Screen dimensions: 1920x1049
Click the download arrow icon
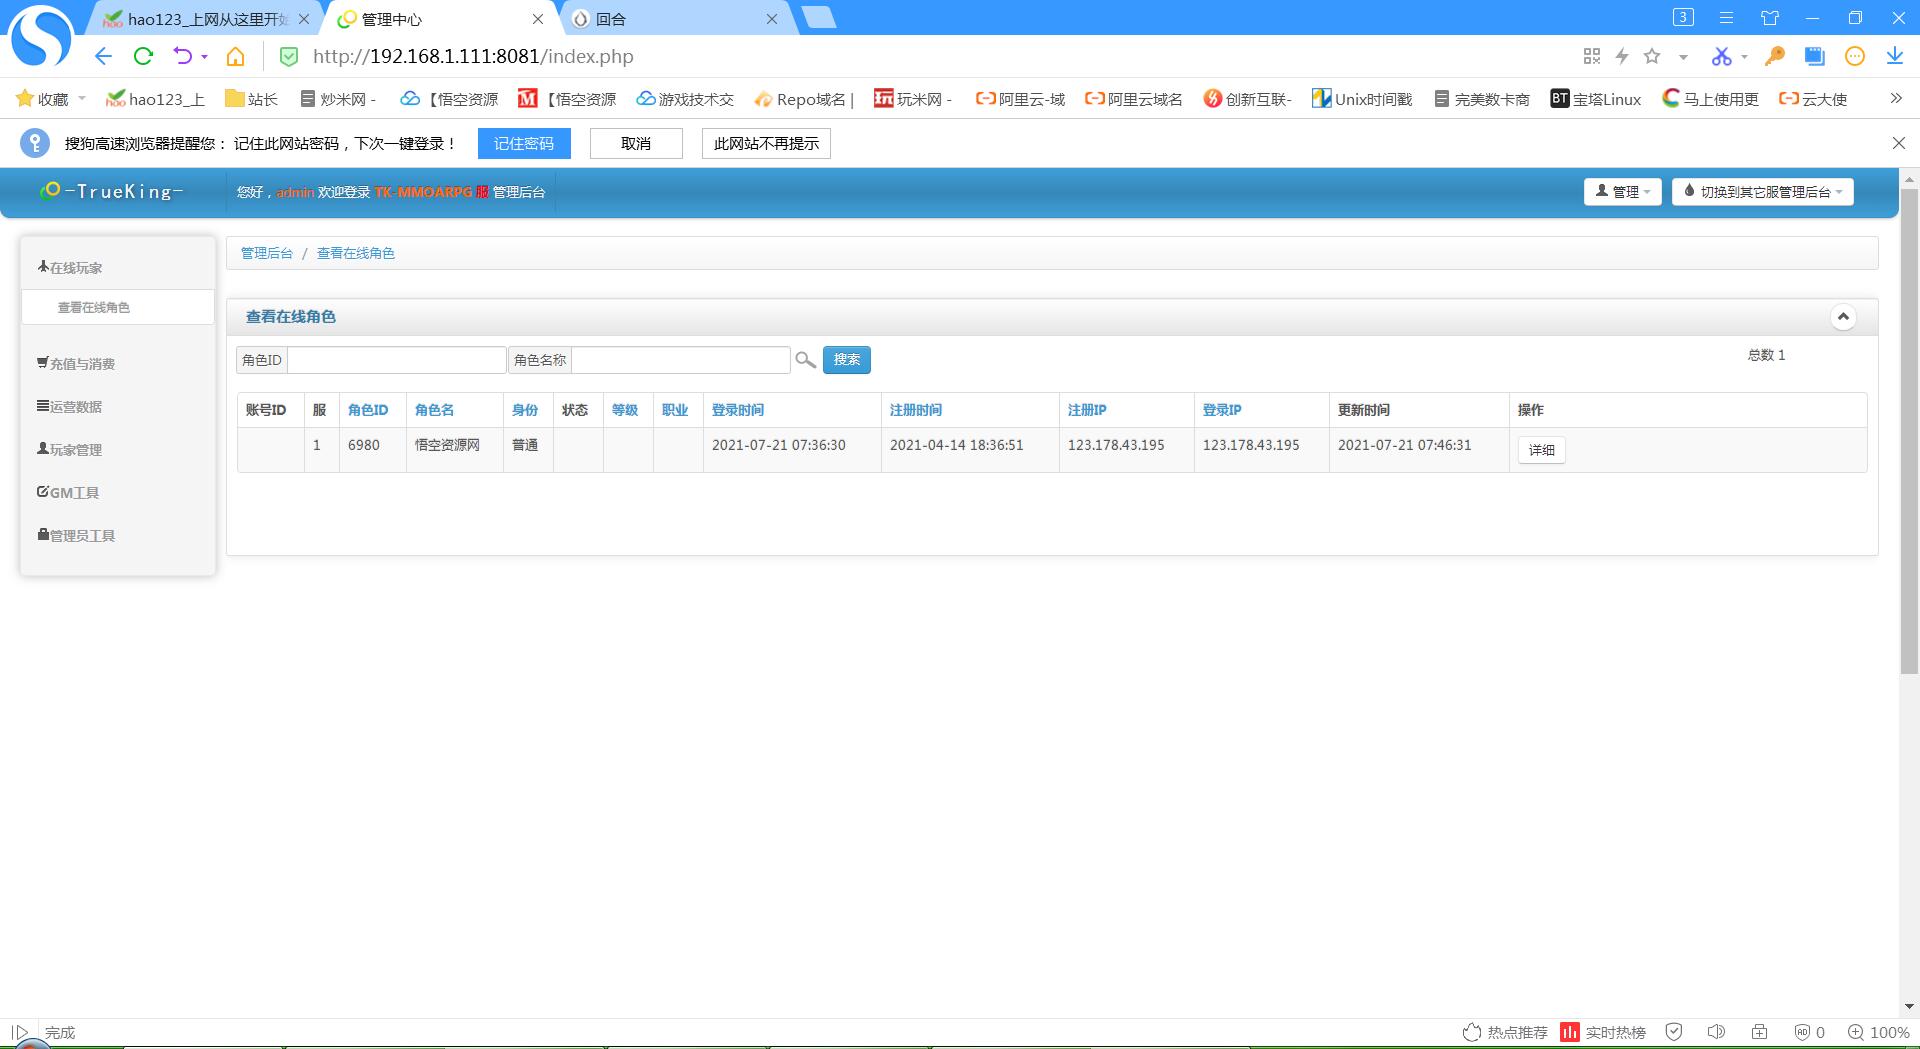click(x=1895, y=56)
